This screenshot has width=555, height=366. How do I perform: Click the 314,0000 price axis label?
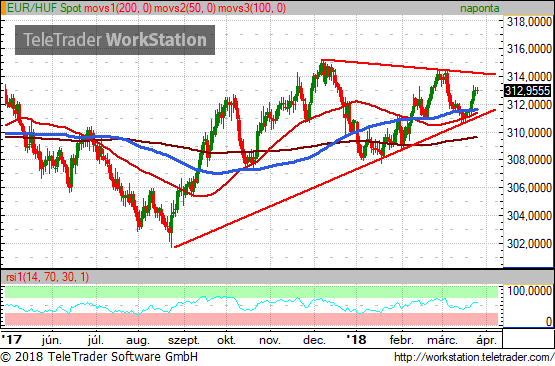click(529, 76)
